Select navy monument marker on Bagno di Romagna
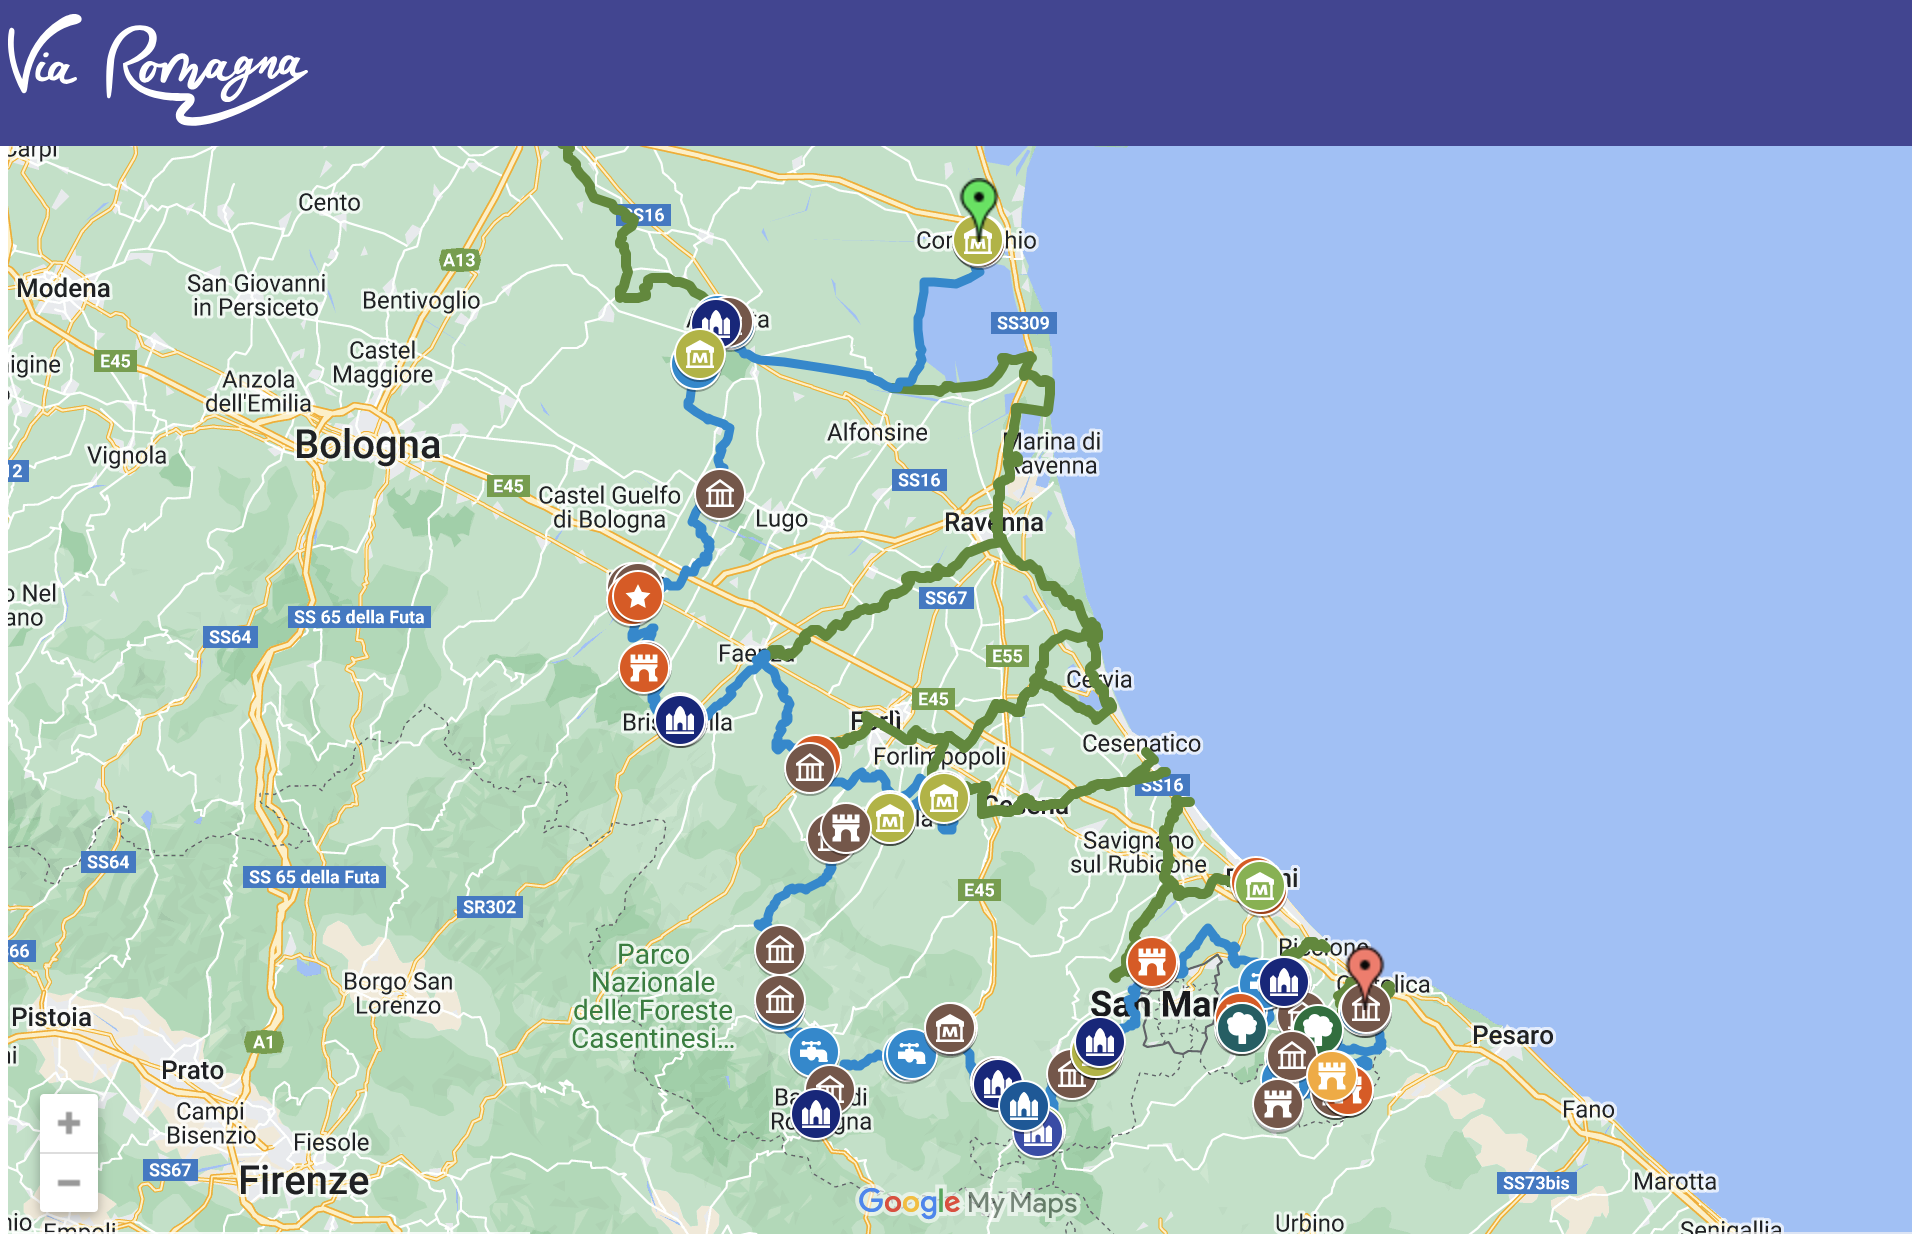This screenshot has height=1234, width=1912. [x=815, y=1112]
